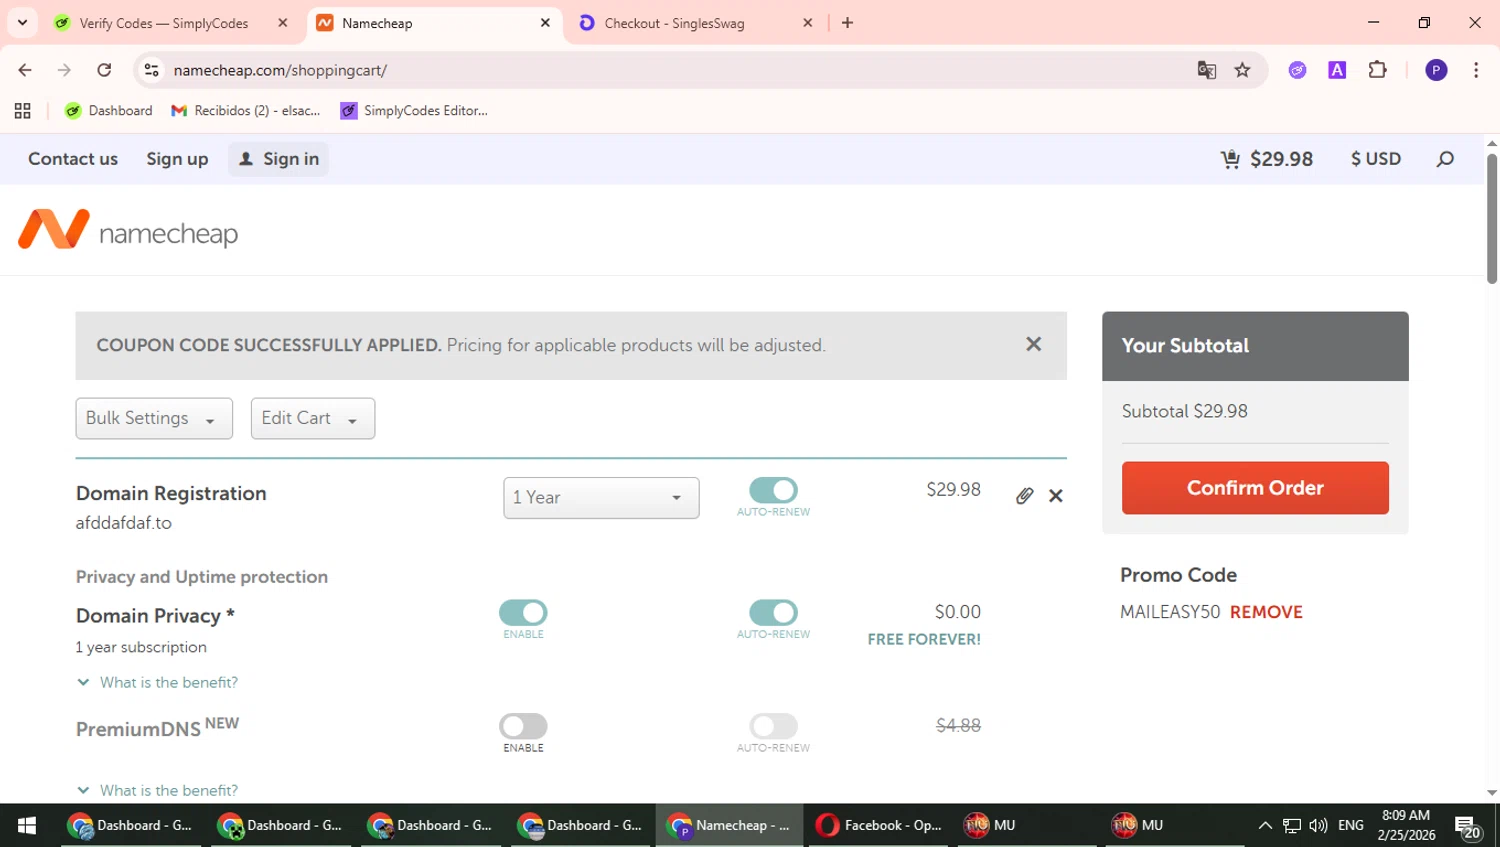Toggle Auto-Renew for Domain Privacy
Image resolution: width=1500 pixels, height=847 pixels.
coord(773,612)
